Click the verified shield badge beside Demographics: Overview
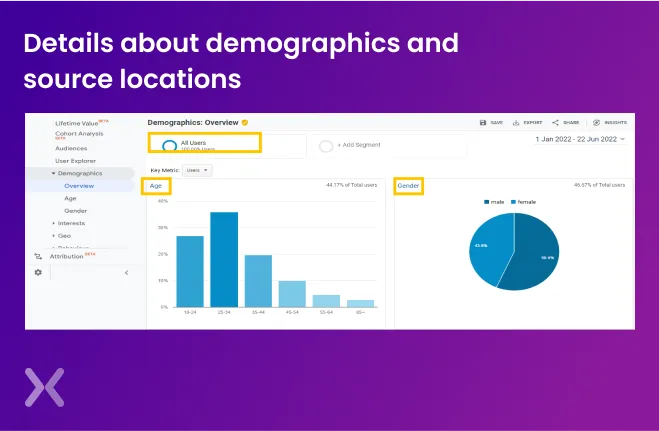Image resolution: width=659 pixels, height=431 pixels. coord(245,123)
